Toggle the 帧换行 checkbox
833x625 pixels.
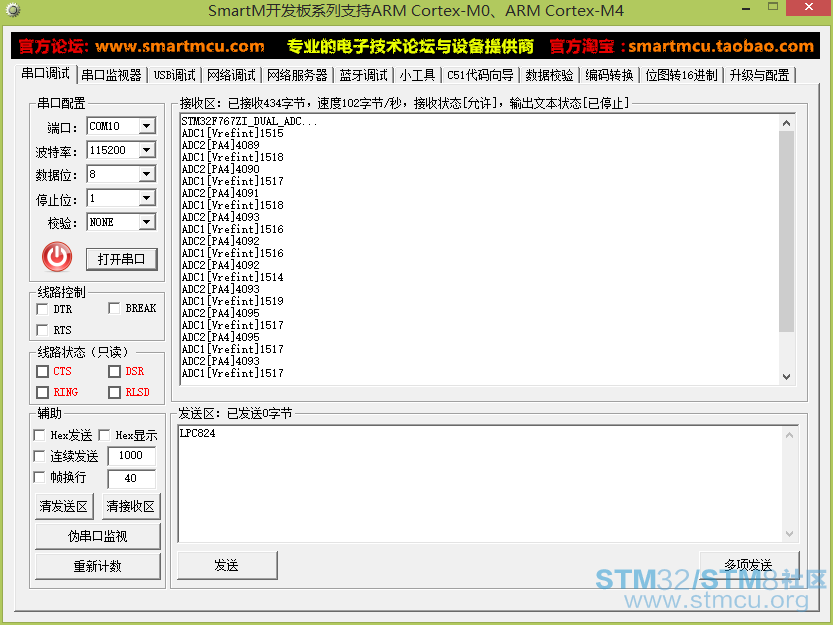coord(39,477)
